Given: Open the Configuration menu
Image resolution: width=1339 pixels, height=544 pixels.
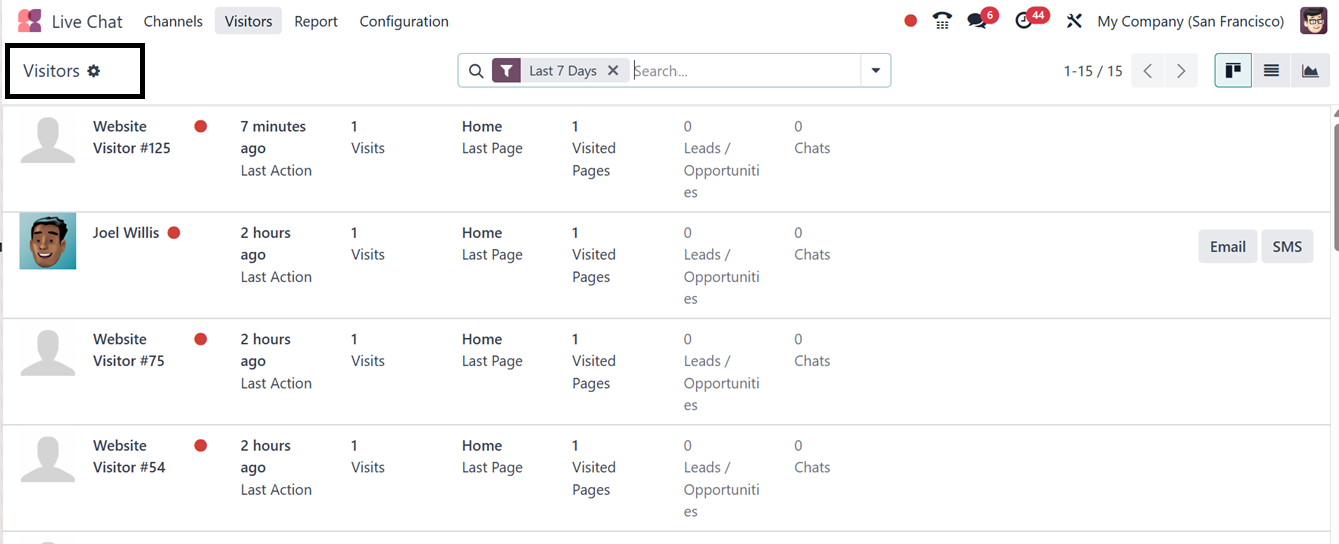Looking at the screenshot, I should pos(404,21).
